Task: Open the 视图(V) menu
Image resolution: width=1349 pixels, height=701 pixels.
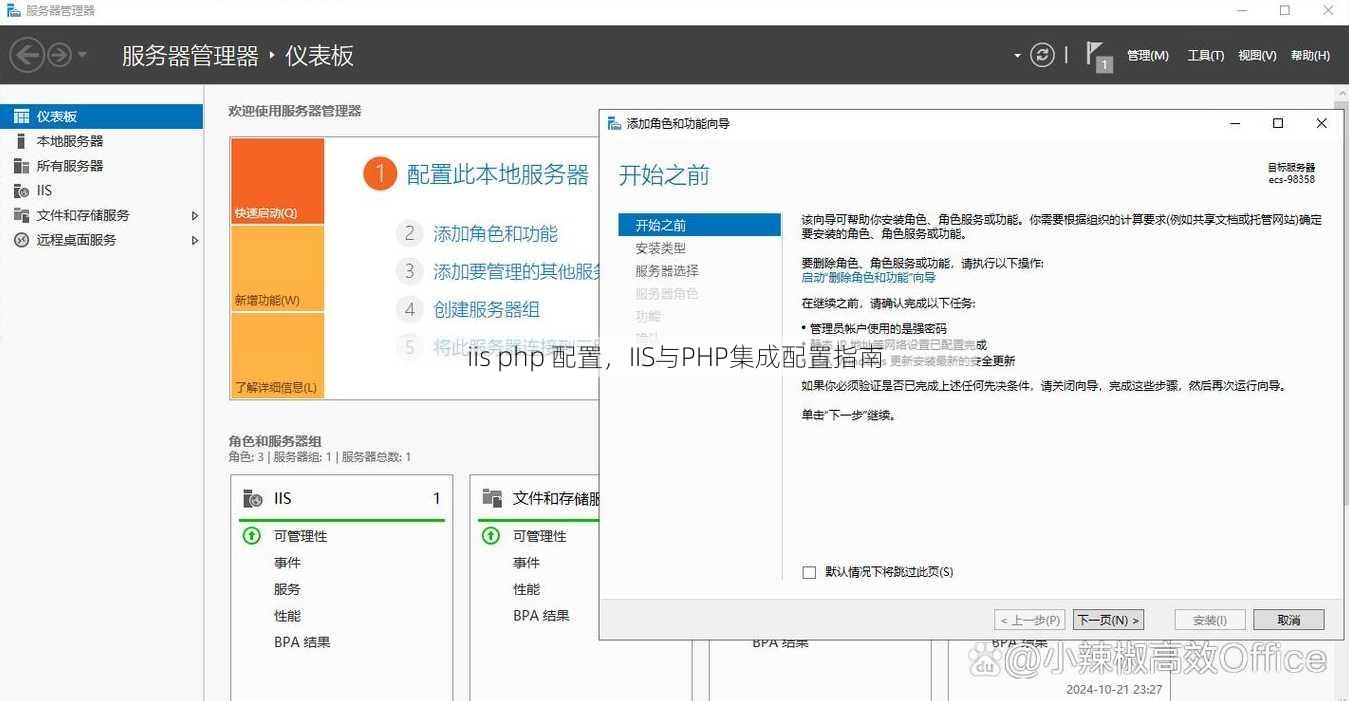Action: pyautogui.click(x=1257, y=56)
